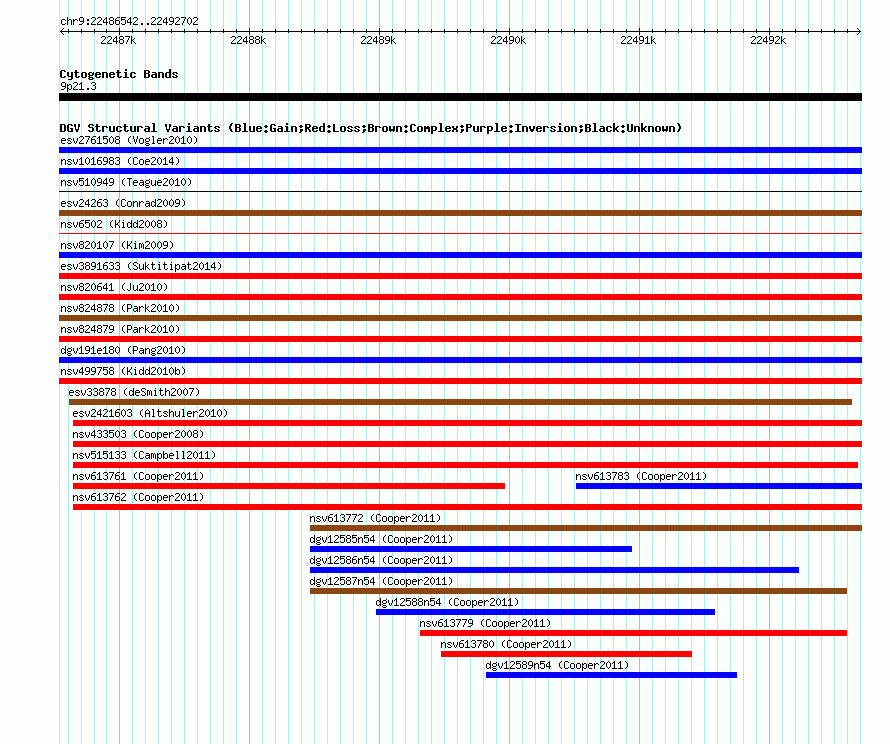Open nsv433503 (Cooper2008) variant label
The height and width of the screenshot is (744, 890).
(x=138, y=434)
